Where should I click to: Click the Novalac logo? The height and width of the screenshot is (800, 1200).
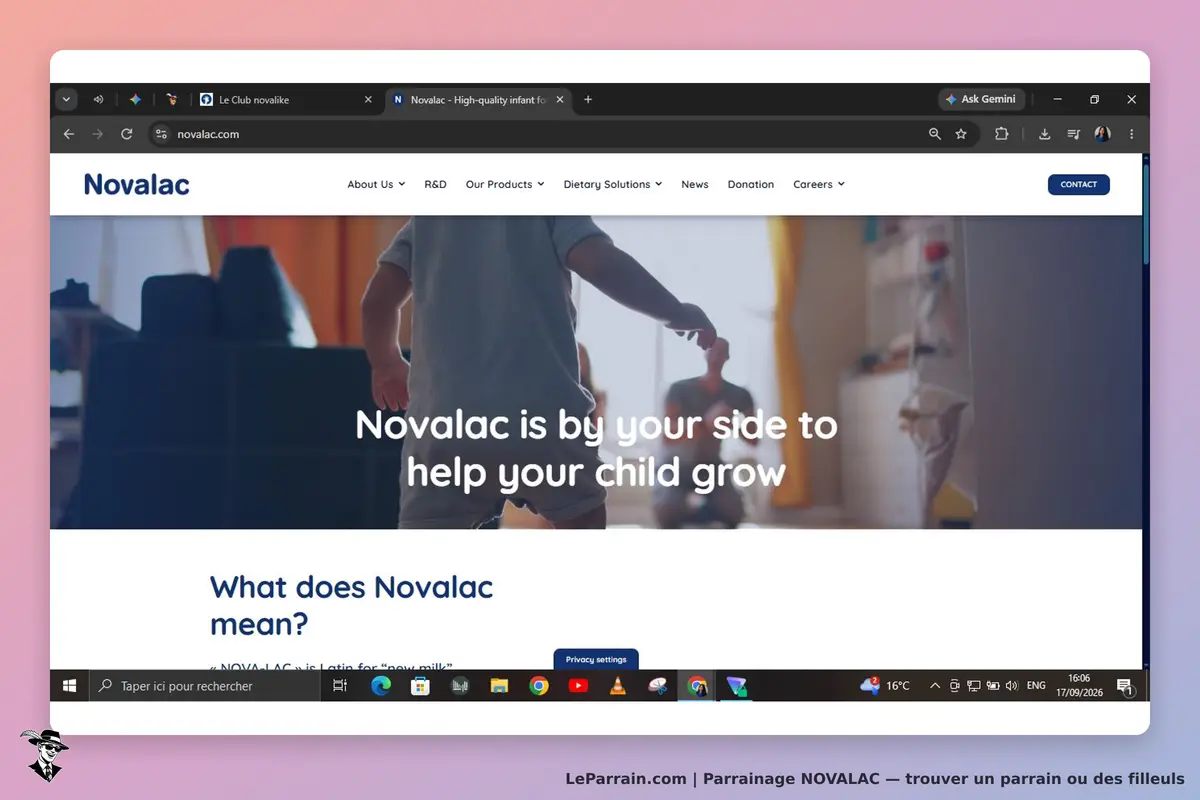coord(137,184)
